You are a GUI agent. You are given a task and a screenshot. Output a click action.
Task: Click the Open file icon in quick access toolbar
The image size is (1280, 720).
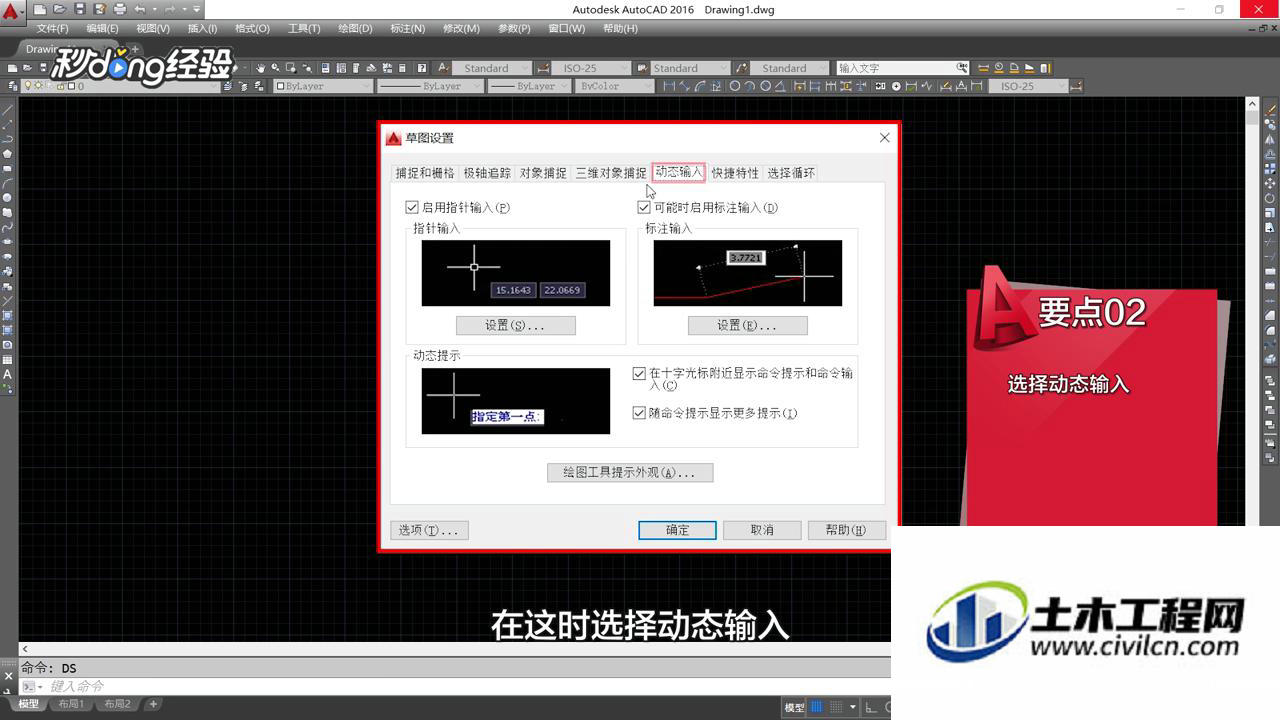point(61,9)
